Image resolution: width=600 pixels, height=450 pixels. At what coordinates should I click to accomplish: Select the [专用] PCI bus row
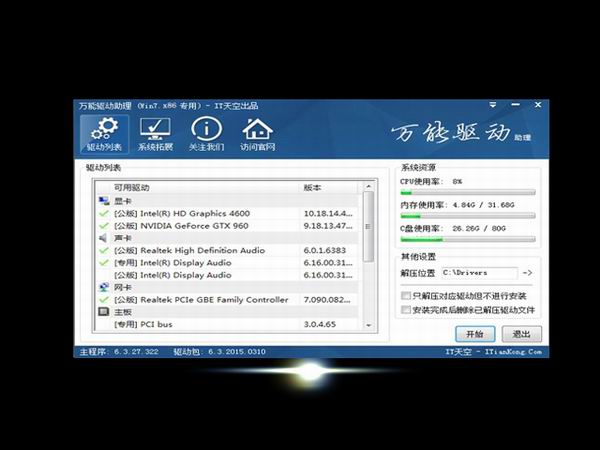(x=227, y=324)
